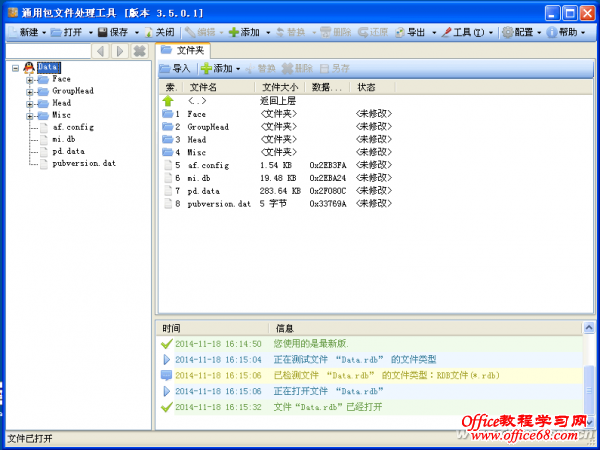Select the Data root node in tree
The height and width of the screenshot is (450, 600).
49,67
